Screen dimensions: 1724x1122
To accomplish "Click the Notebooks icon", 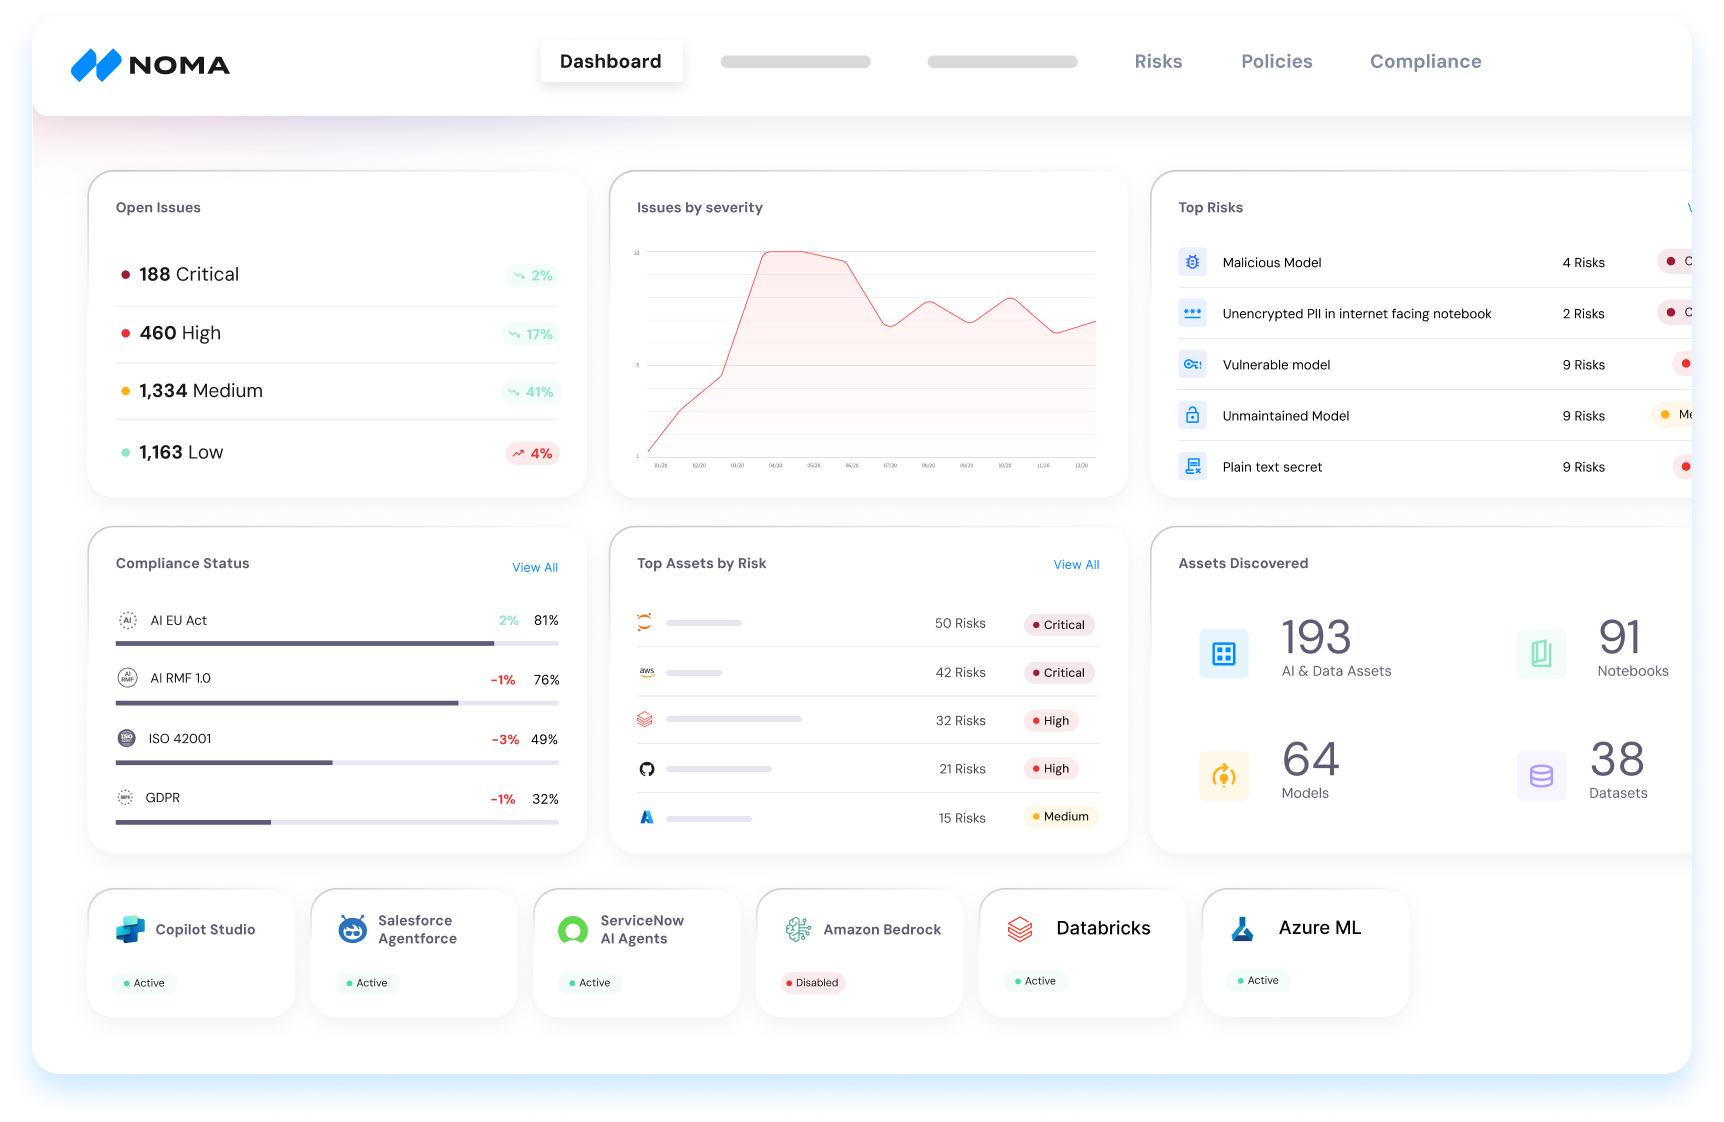I will (x=1541, y=654).
